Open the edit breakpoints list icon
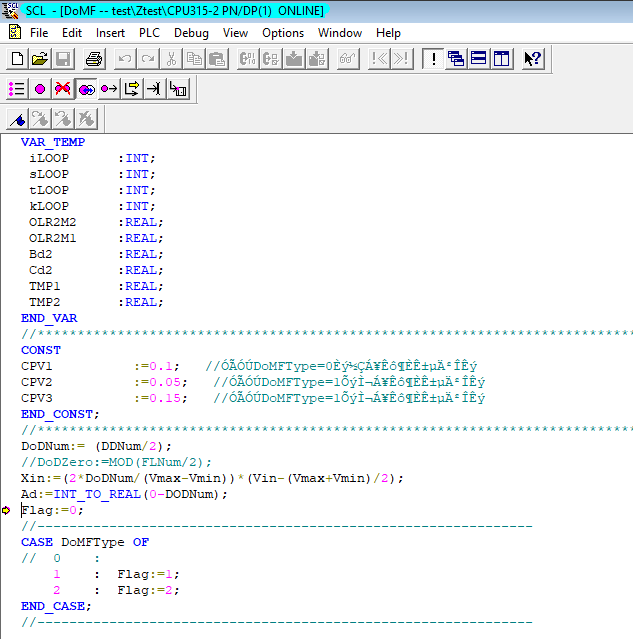 17,89
